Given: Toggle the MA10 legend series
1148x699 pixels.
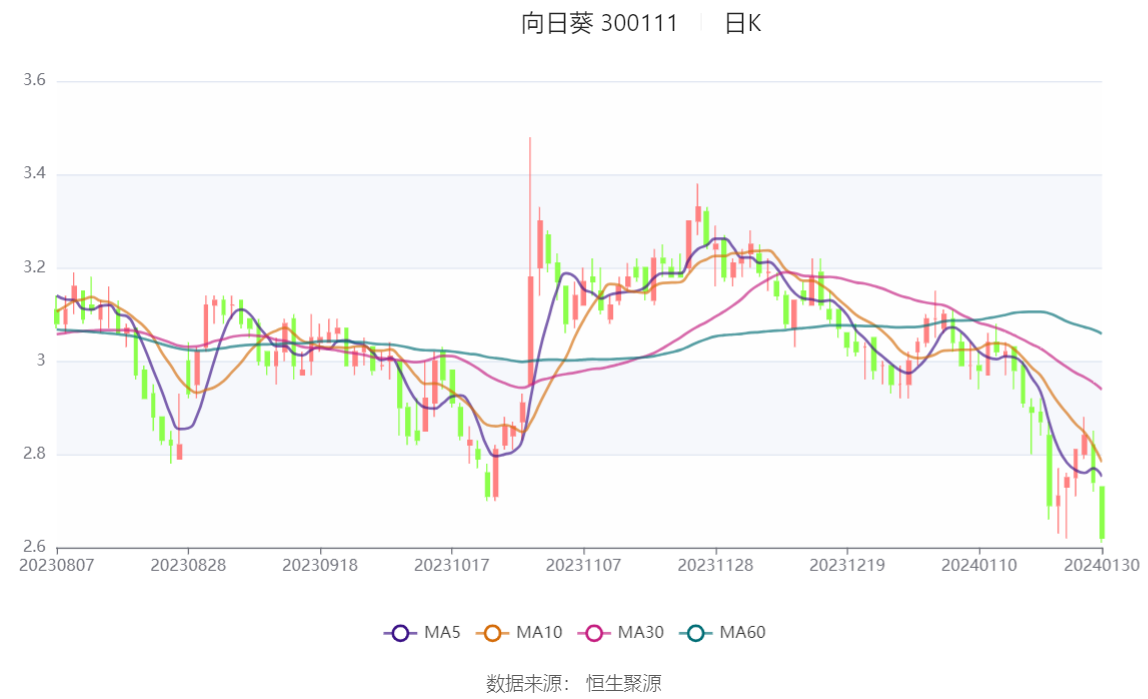Looking at the screenshot, I should [x=522, y=632].
